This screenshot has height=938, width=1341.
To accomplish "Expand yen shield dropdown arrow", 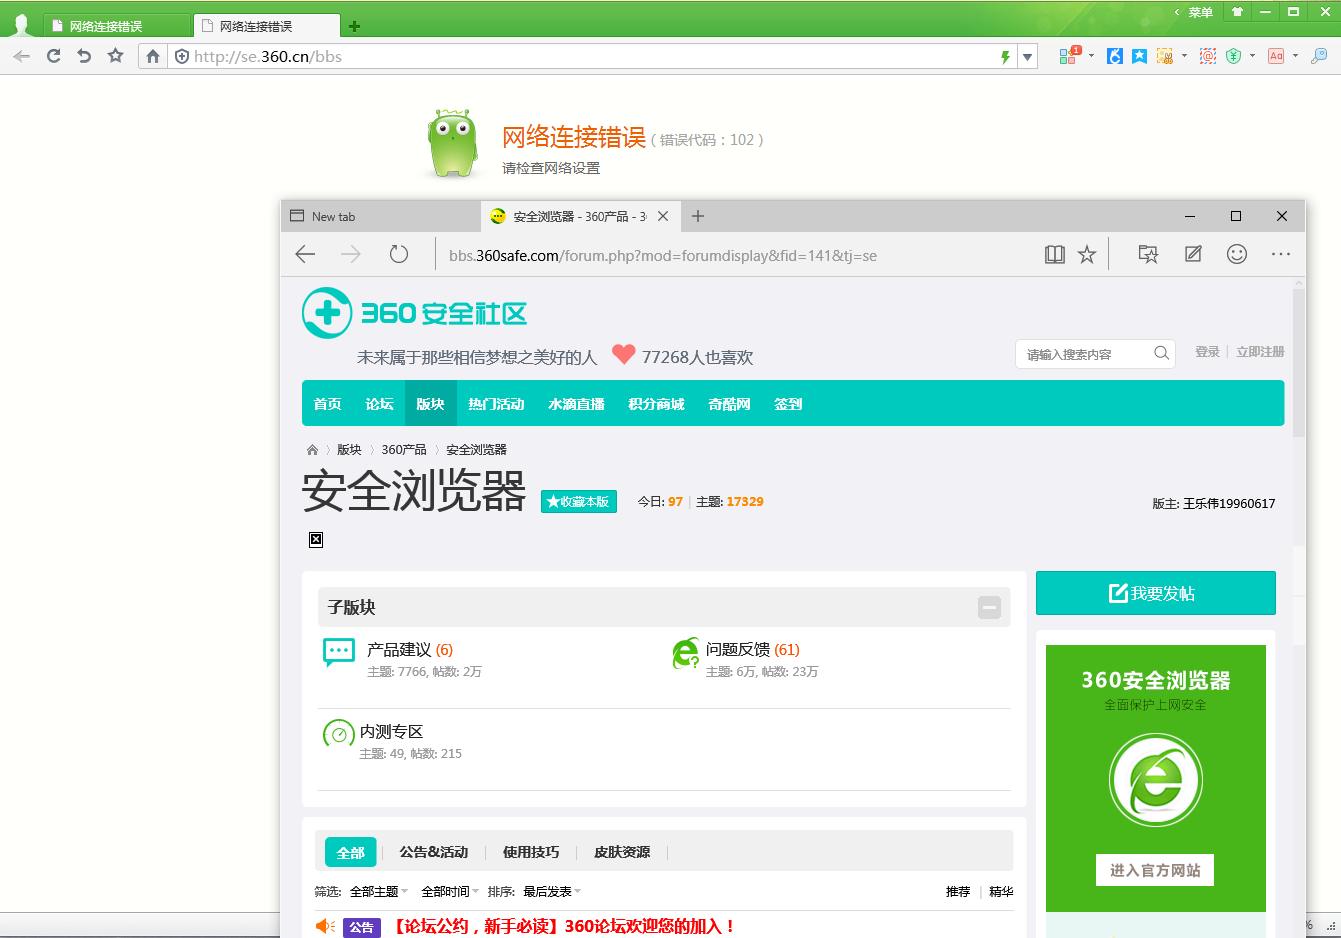I will coord(1252,56).
